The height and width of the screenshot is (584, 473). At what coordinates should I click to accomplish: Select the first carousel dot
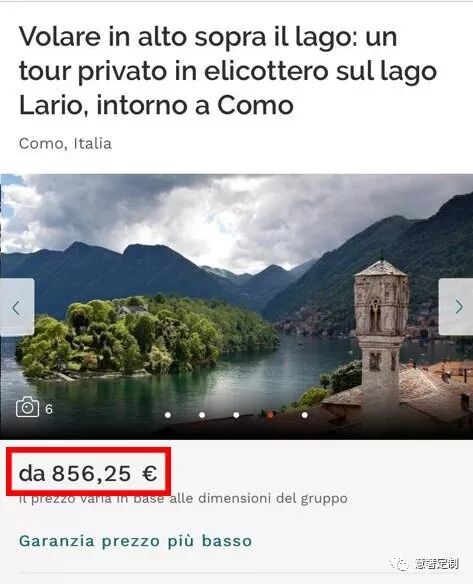click(x=168, y=415)
